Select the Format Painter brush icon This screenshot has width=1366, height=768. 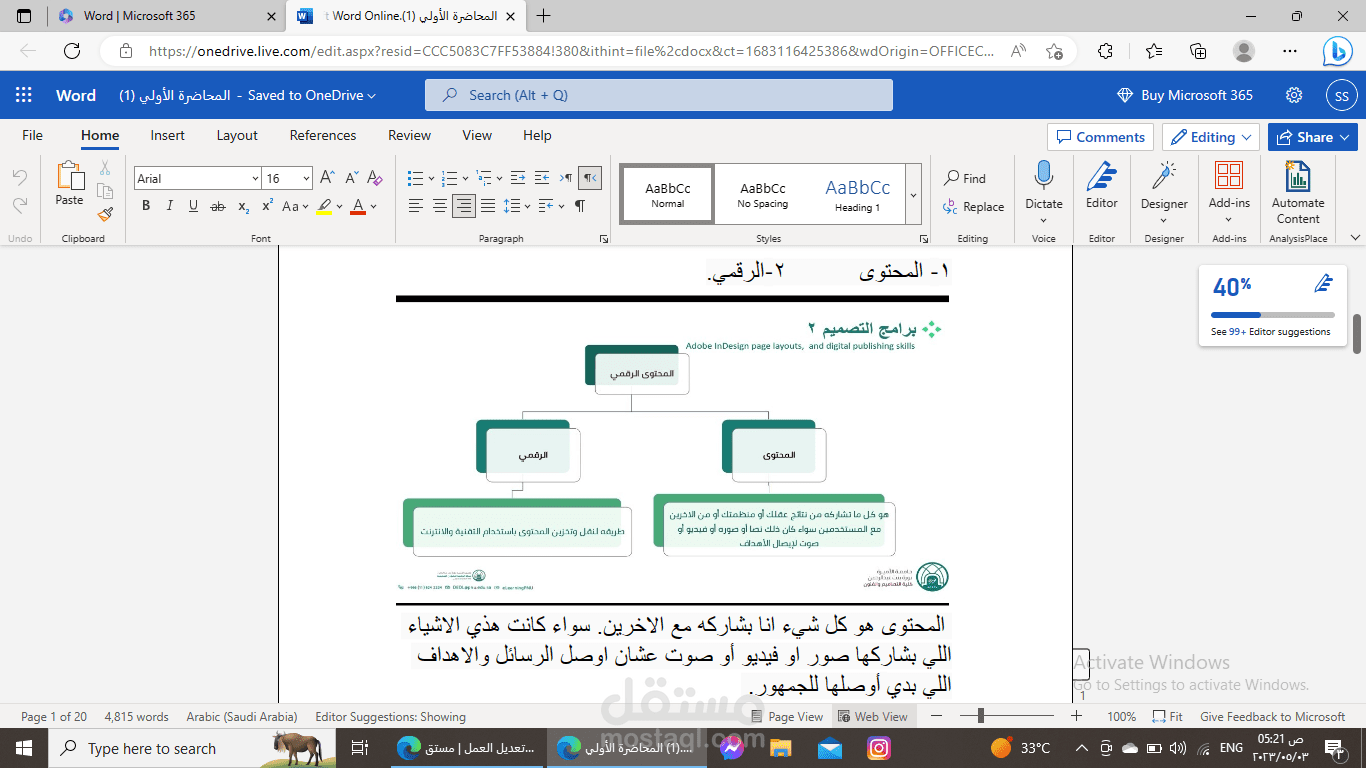pos(105,213)
